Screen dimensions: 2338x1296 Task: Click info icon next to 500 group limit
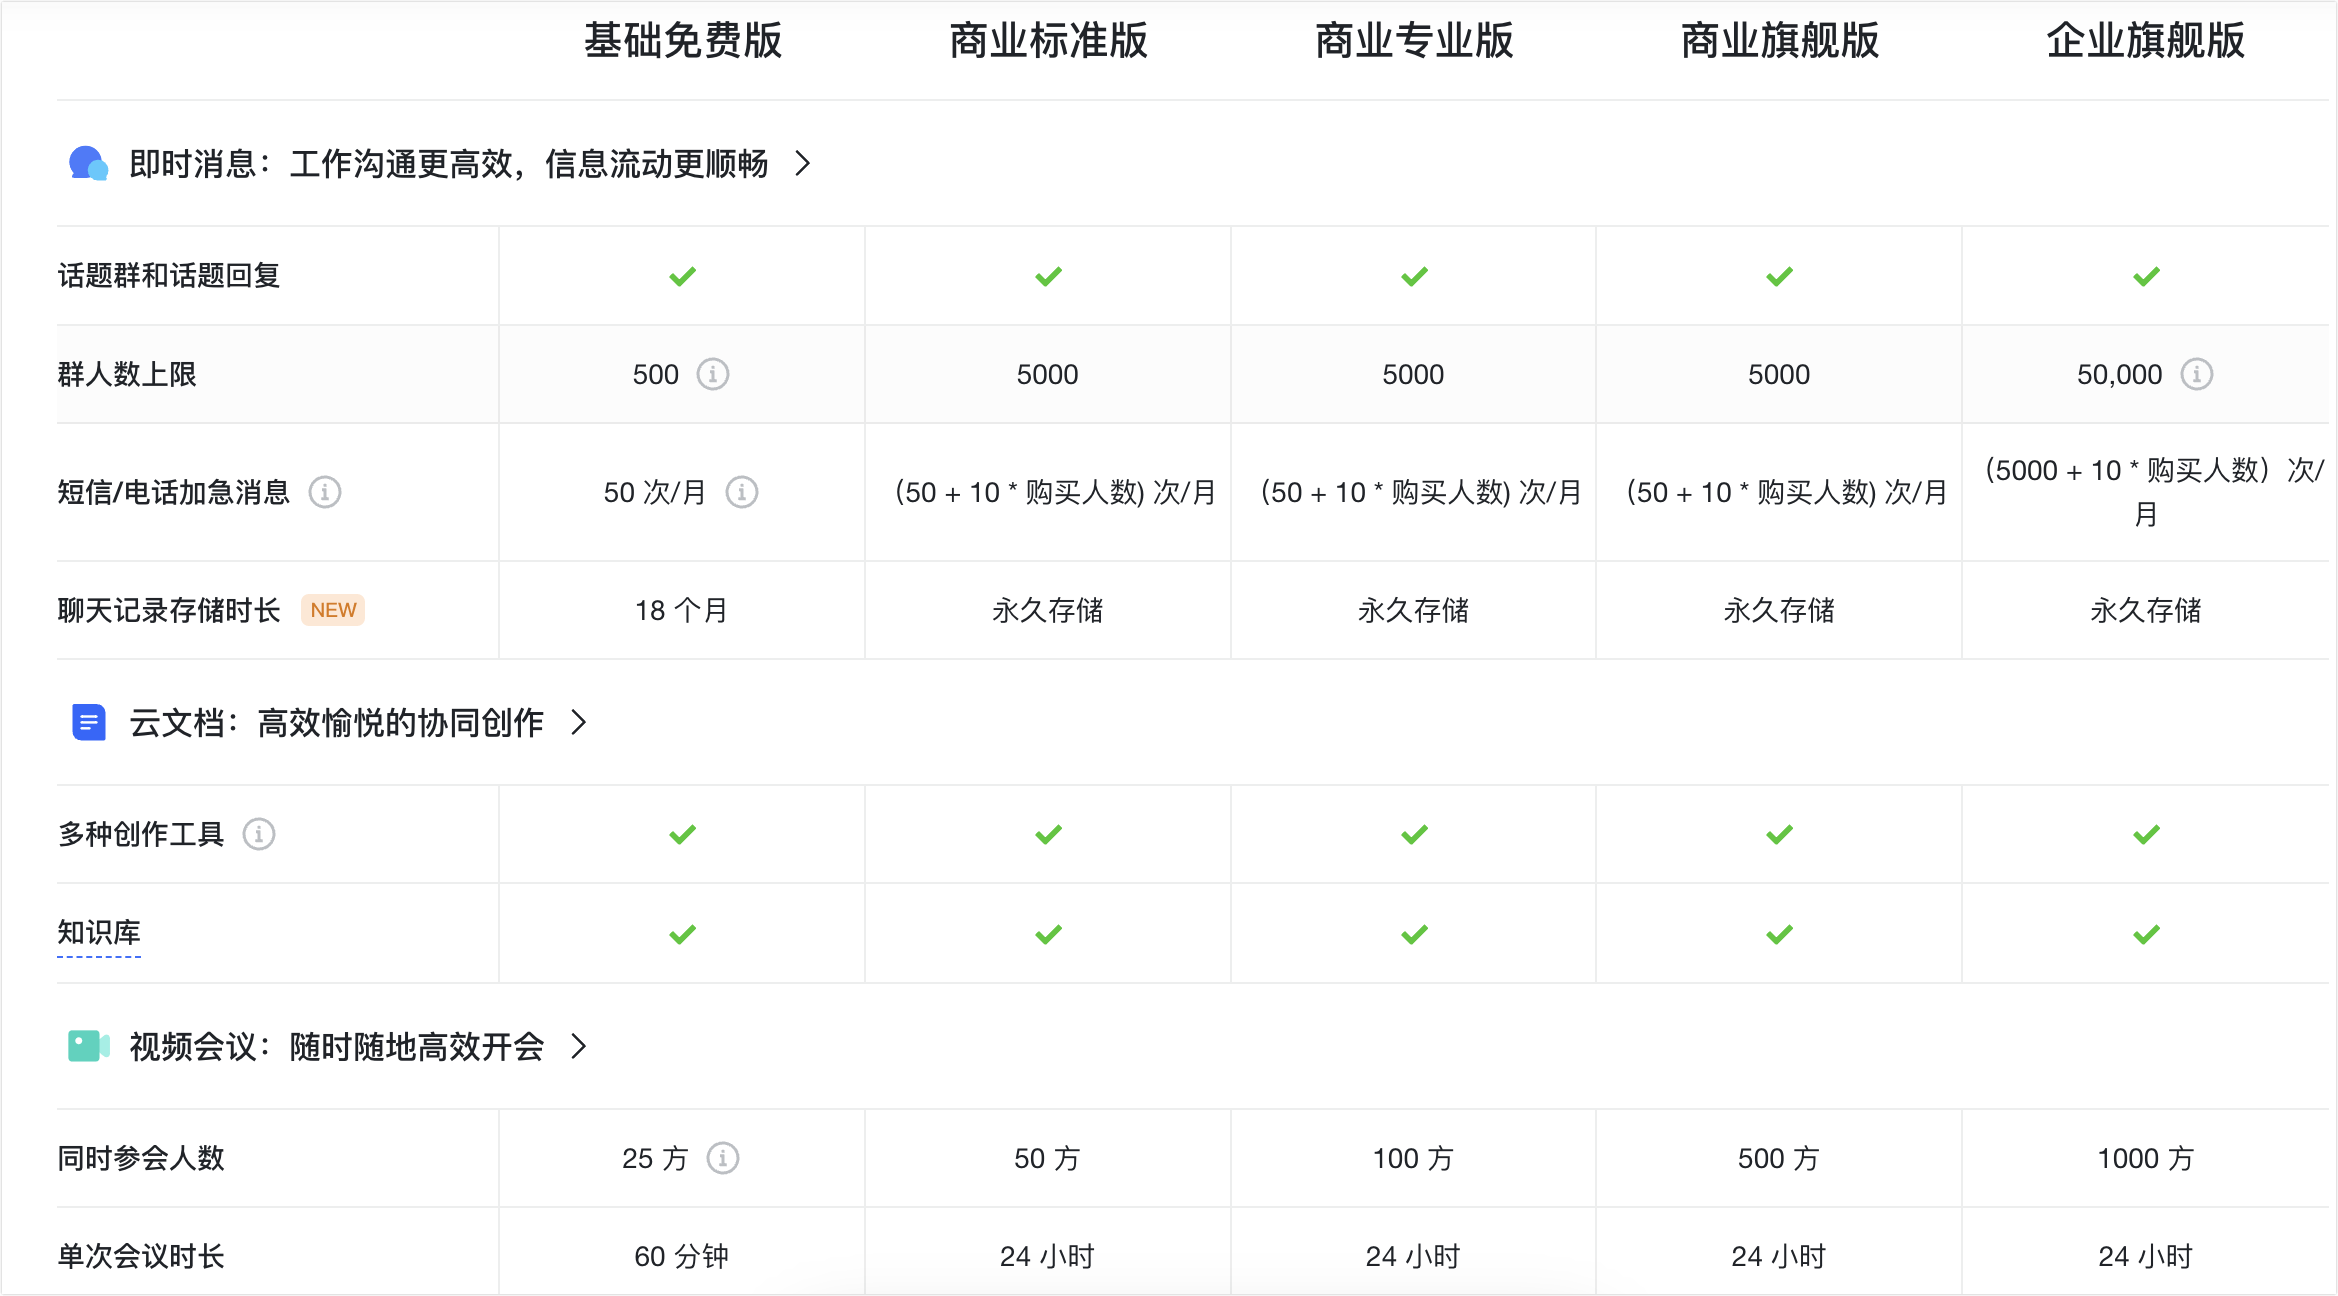coord(713,374)
